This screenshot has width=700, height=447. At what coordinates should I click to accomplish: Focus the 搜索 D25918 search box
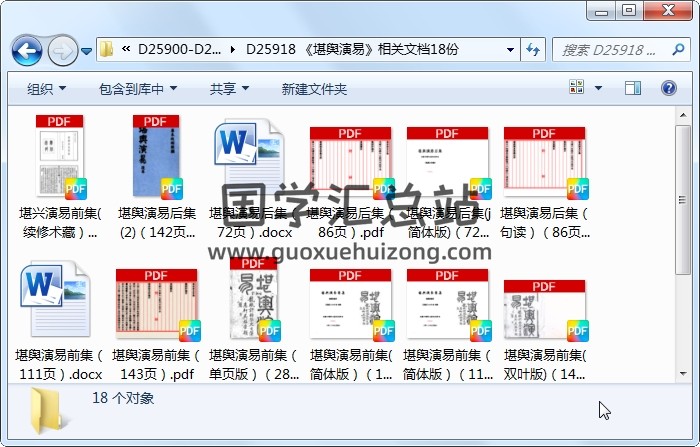coord(607,49)
